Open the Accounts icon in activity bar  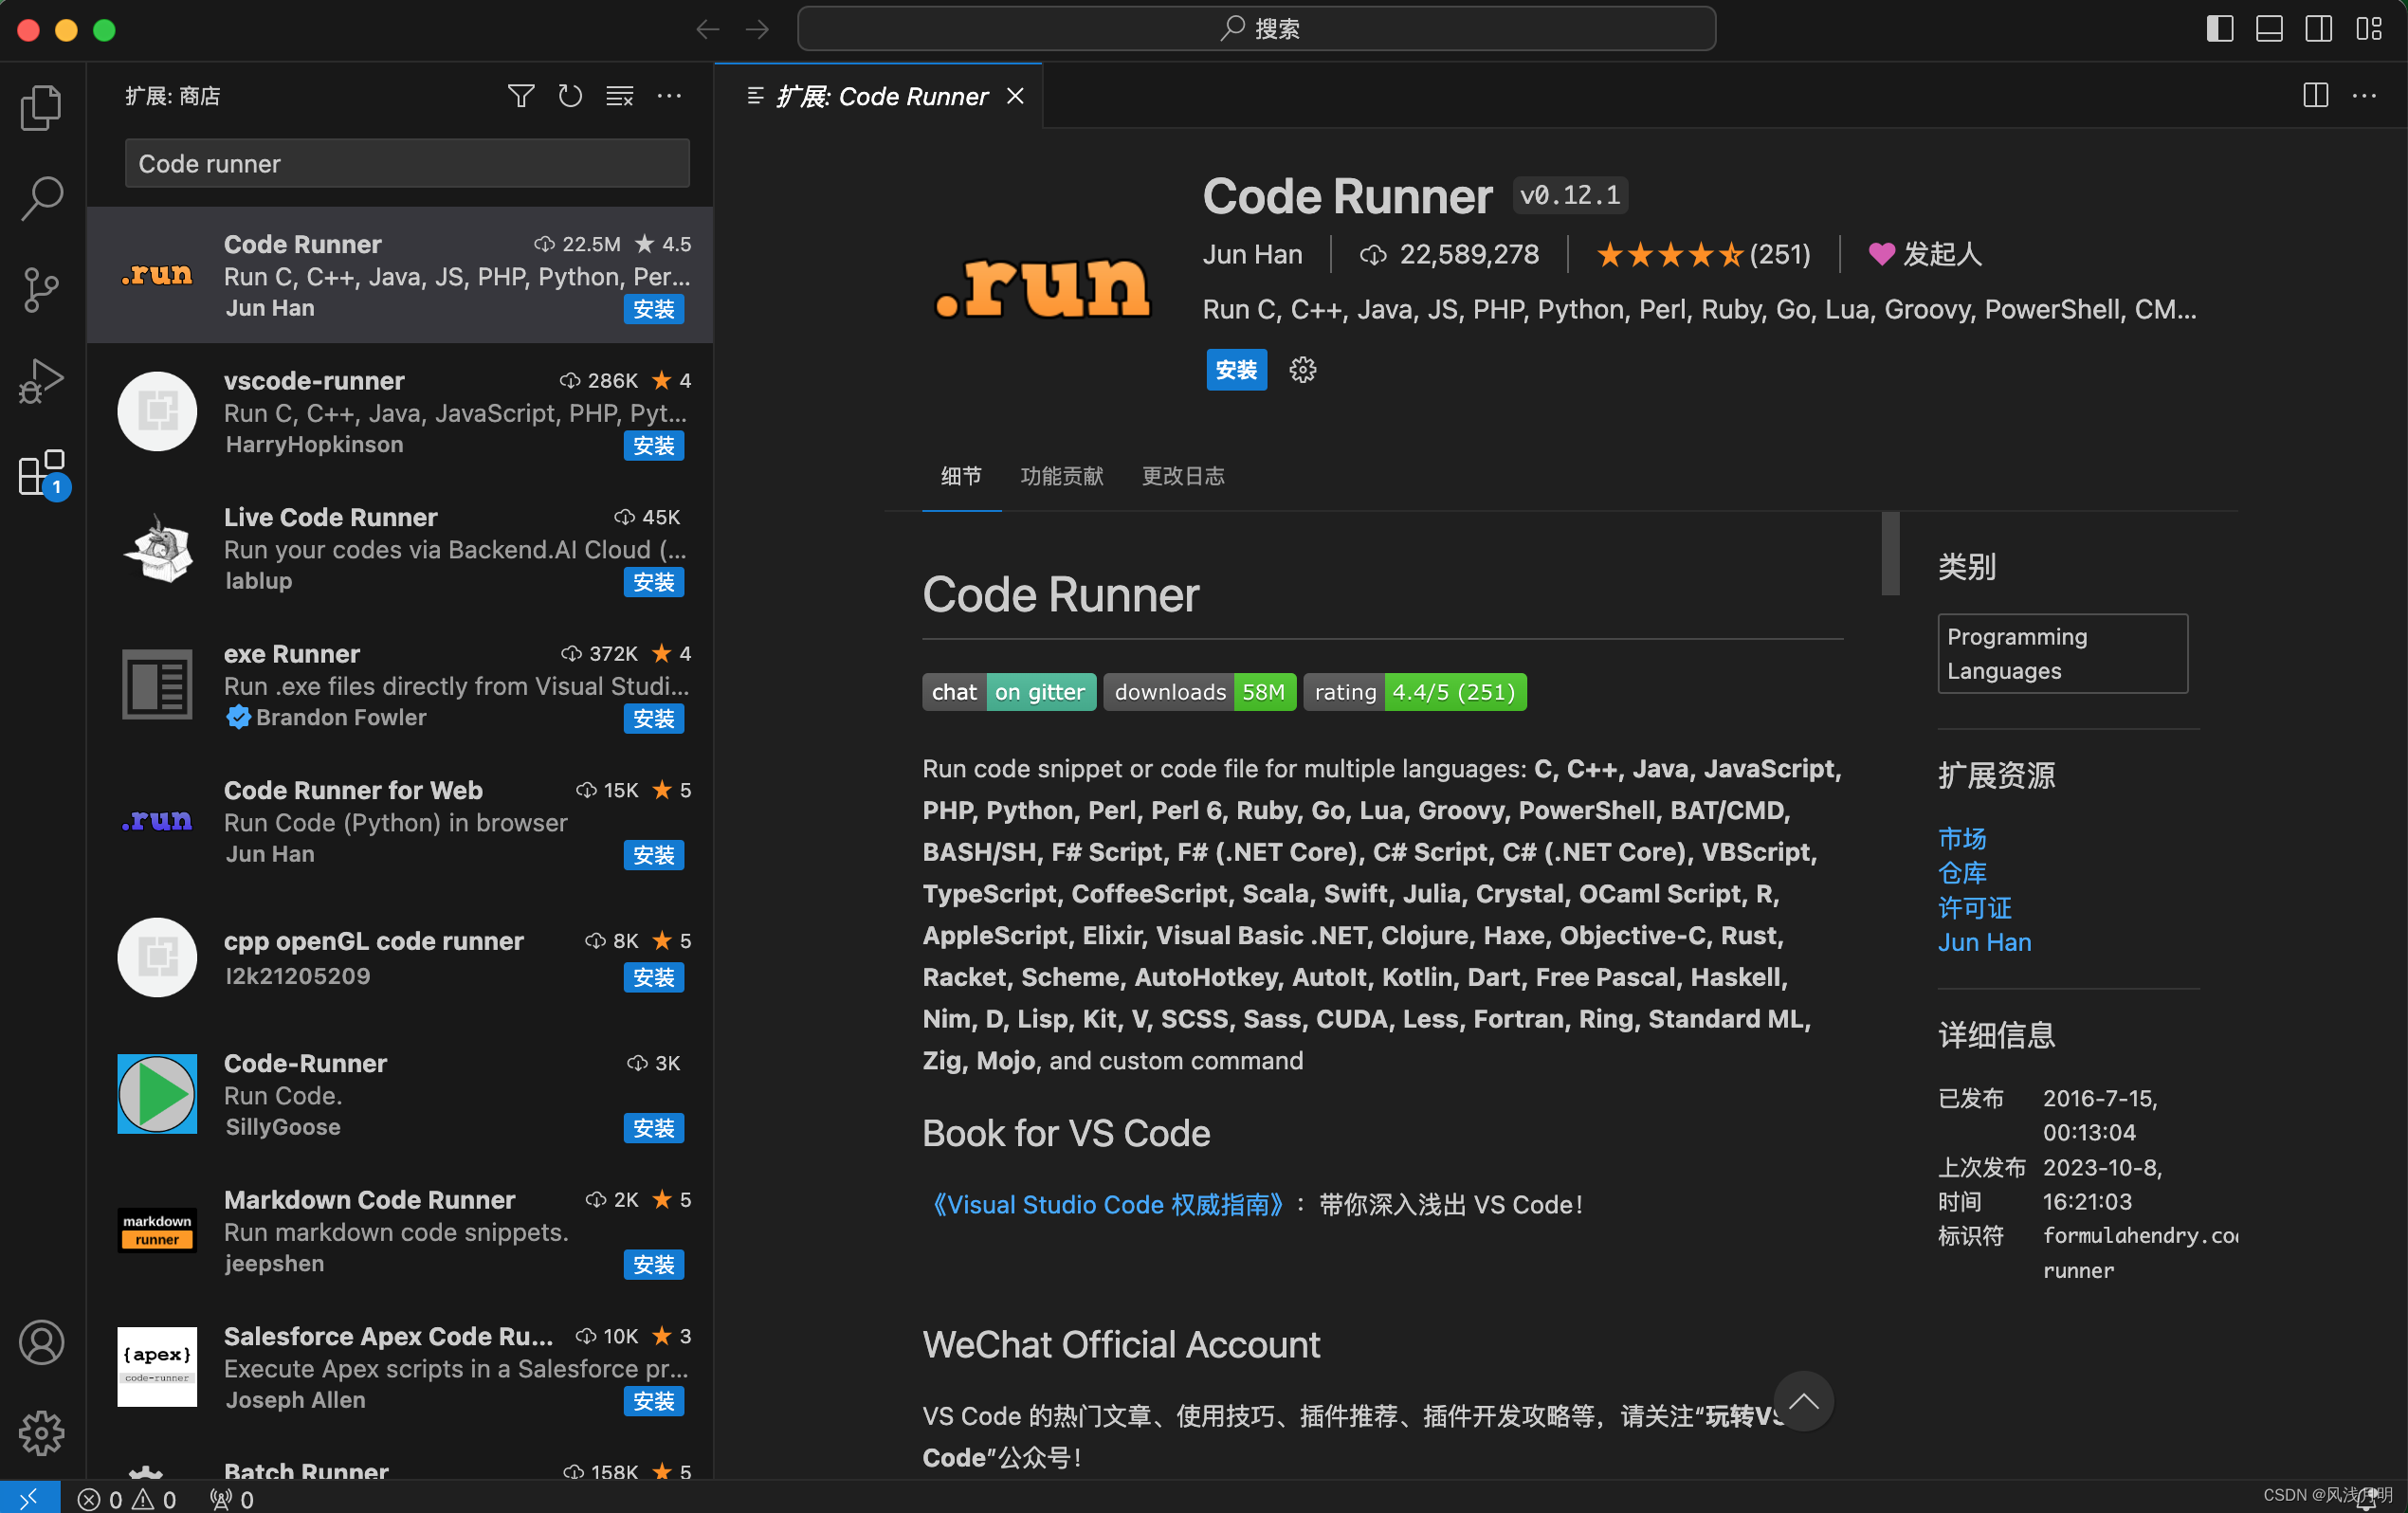41,1342
